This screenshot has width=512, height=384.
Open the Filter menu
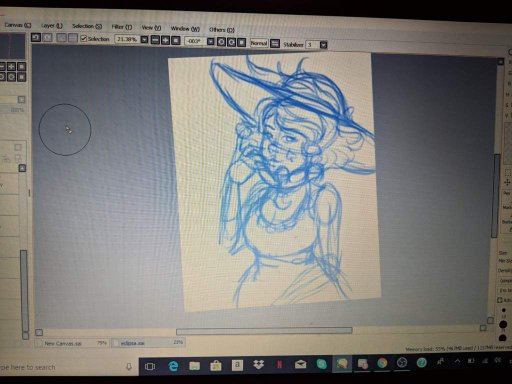point(122,27)
